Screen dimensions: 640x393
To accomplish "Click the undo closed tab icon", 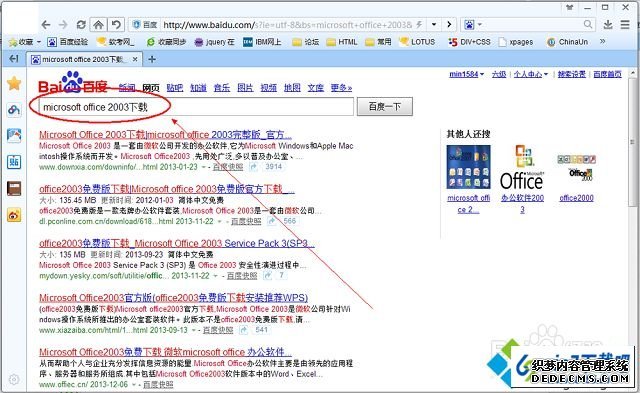I will click(116, 25).
